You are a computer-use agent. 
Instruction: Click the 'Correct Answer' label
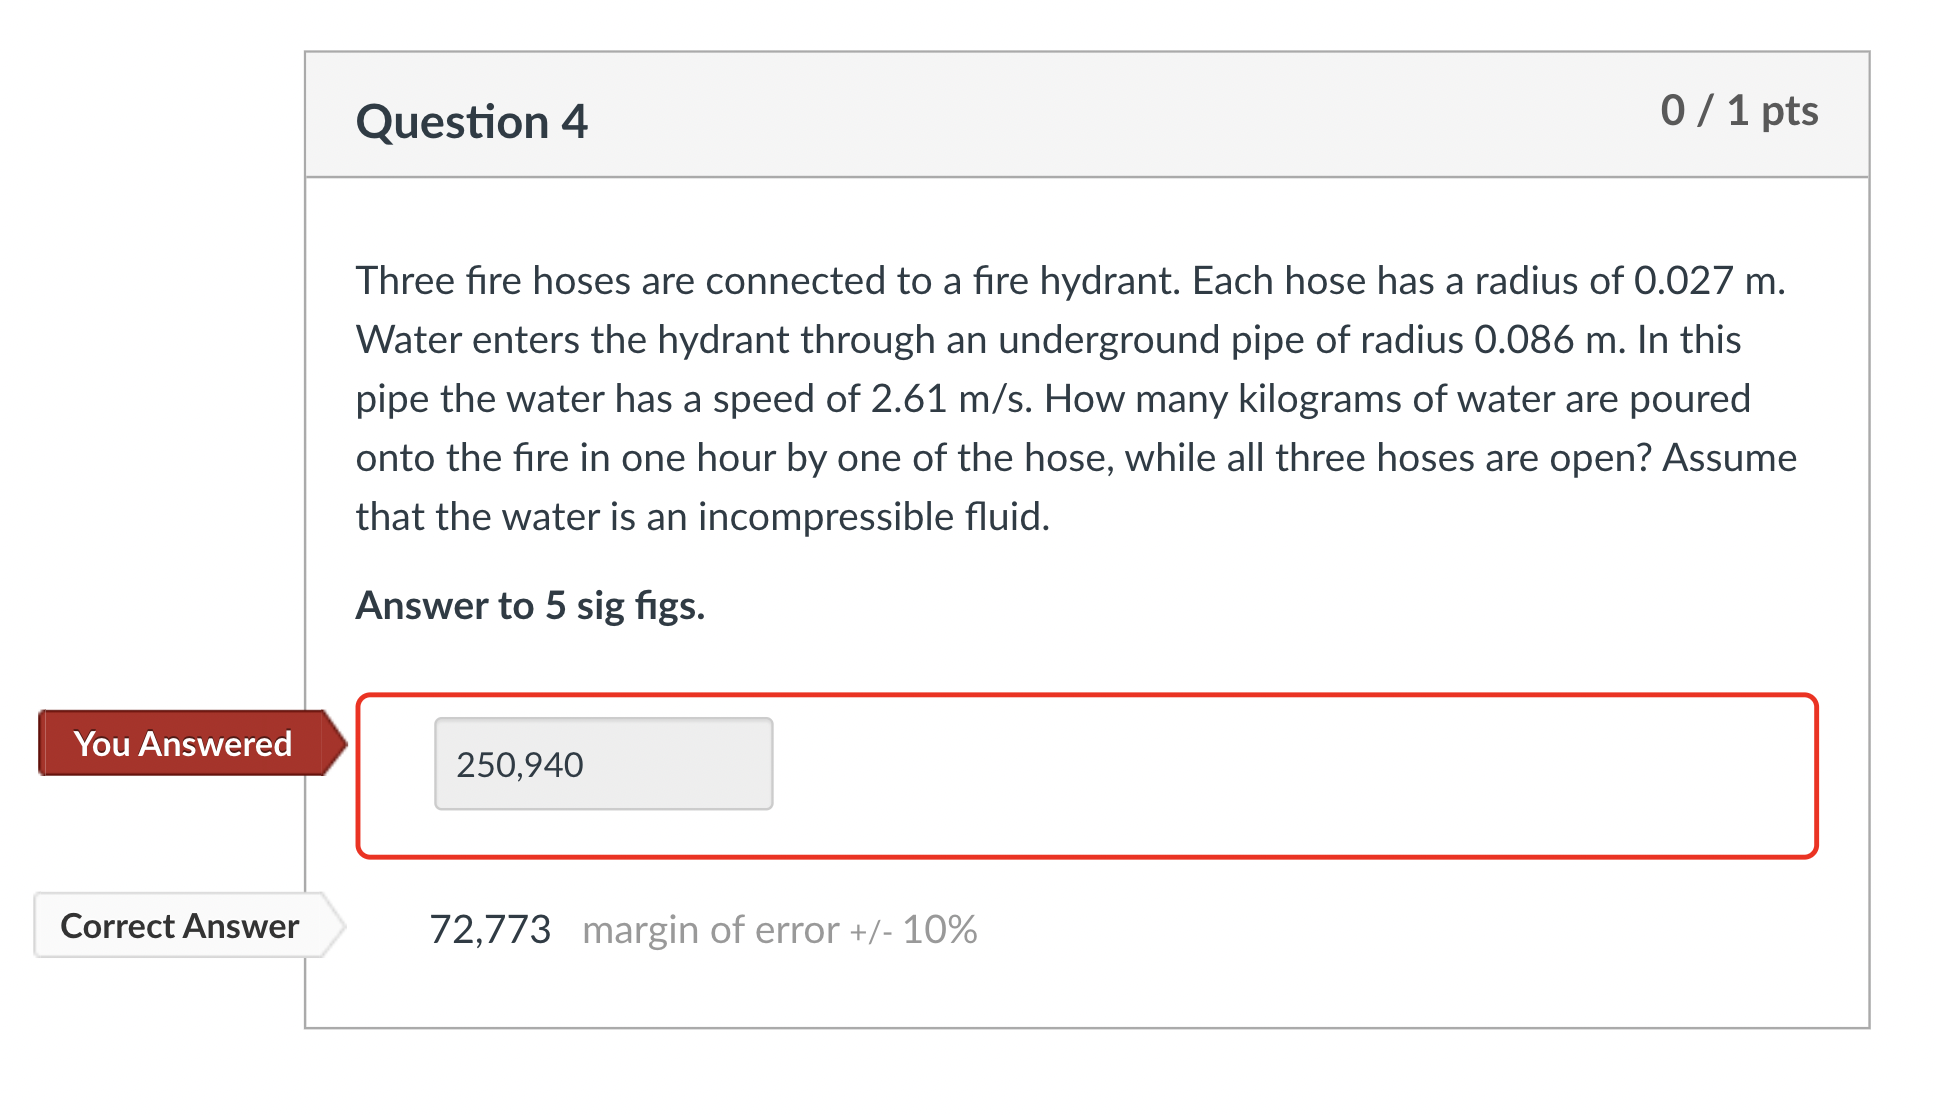178,926
